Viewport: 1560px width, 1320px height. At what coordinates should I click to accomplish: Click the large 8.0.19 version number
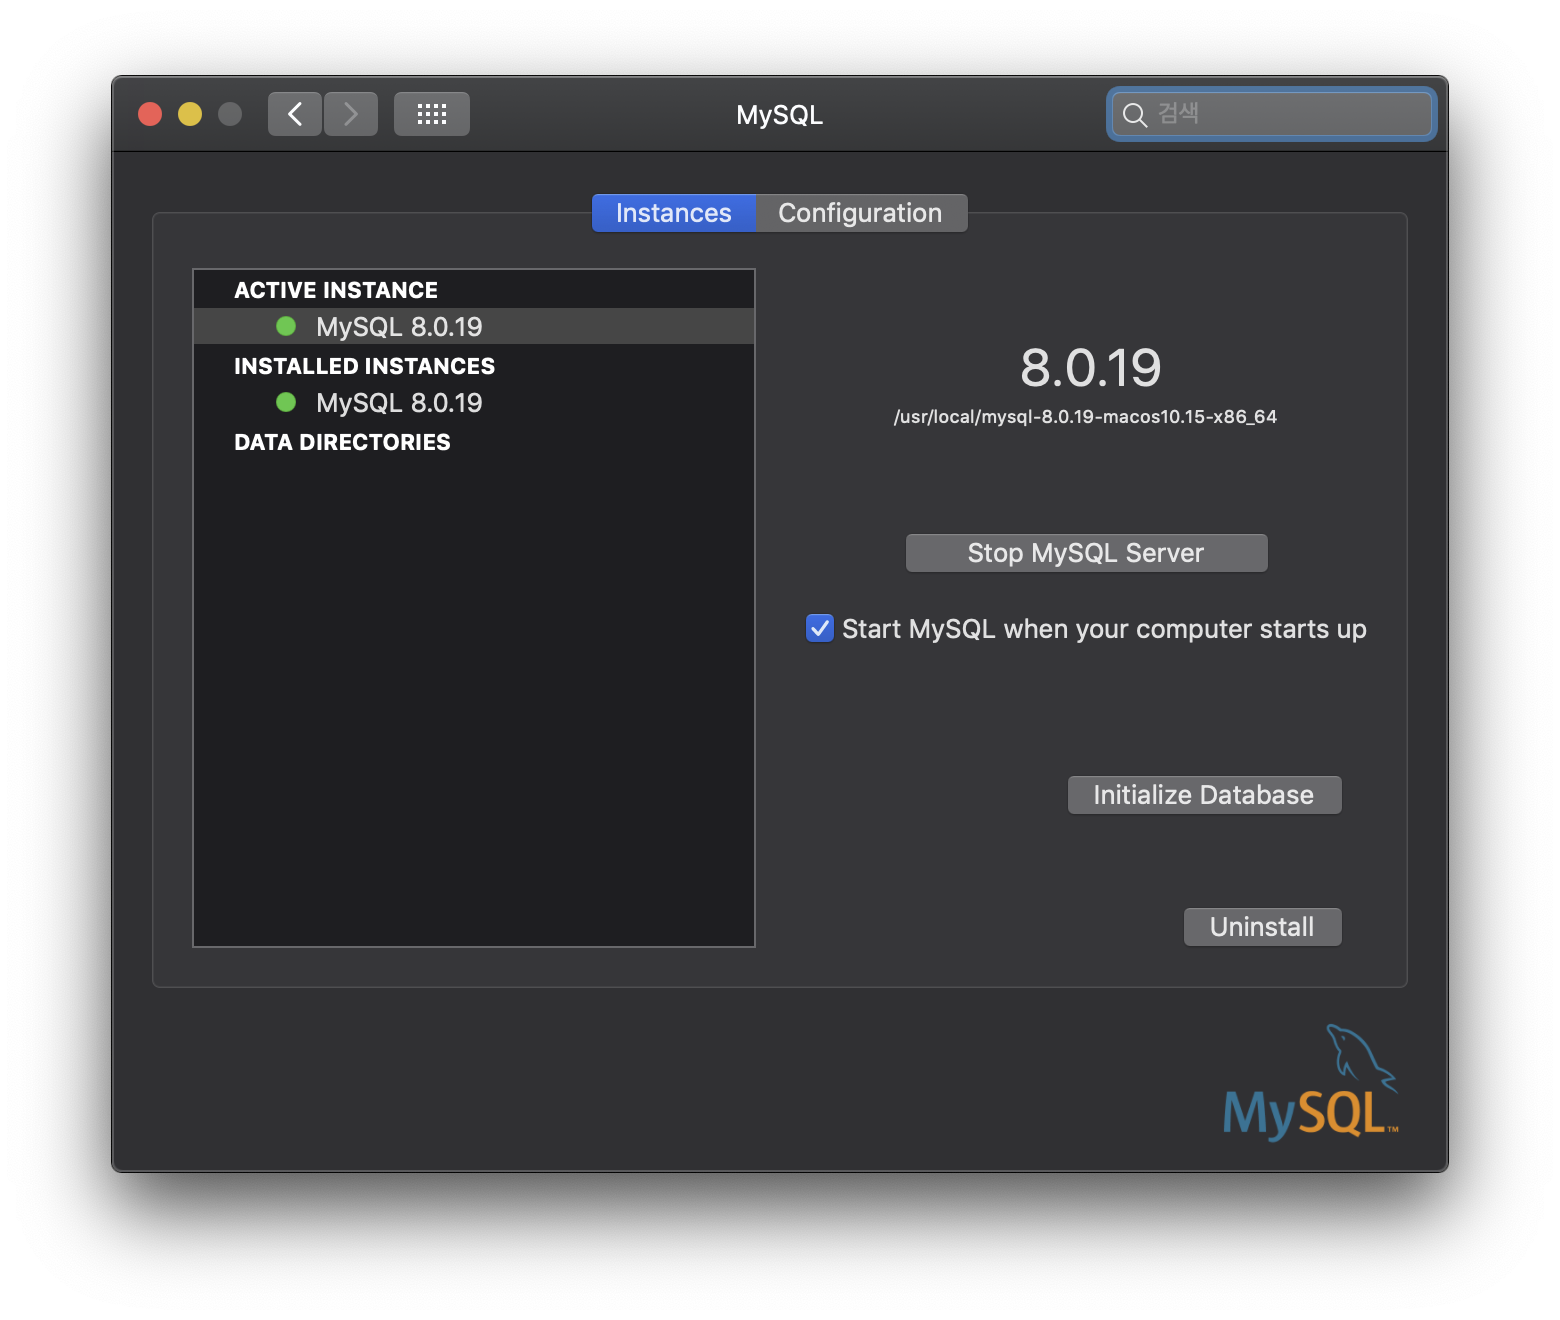(1090, 368)
